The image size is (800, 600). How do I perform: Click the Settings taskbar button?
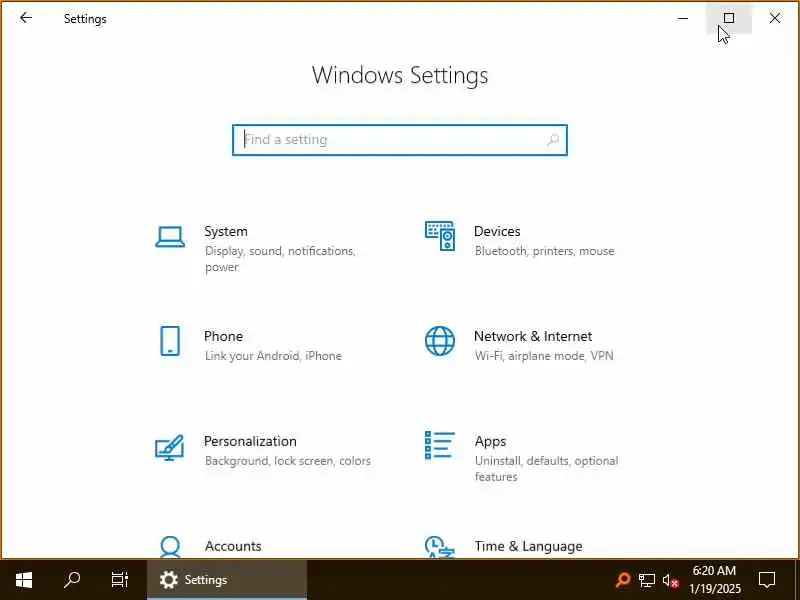pos(227,580)
